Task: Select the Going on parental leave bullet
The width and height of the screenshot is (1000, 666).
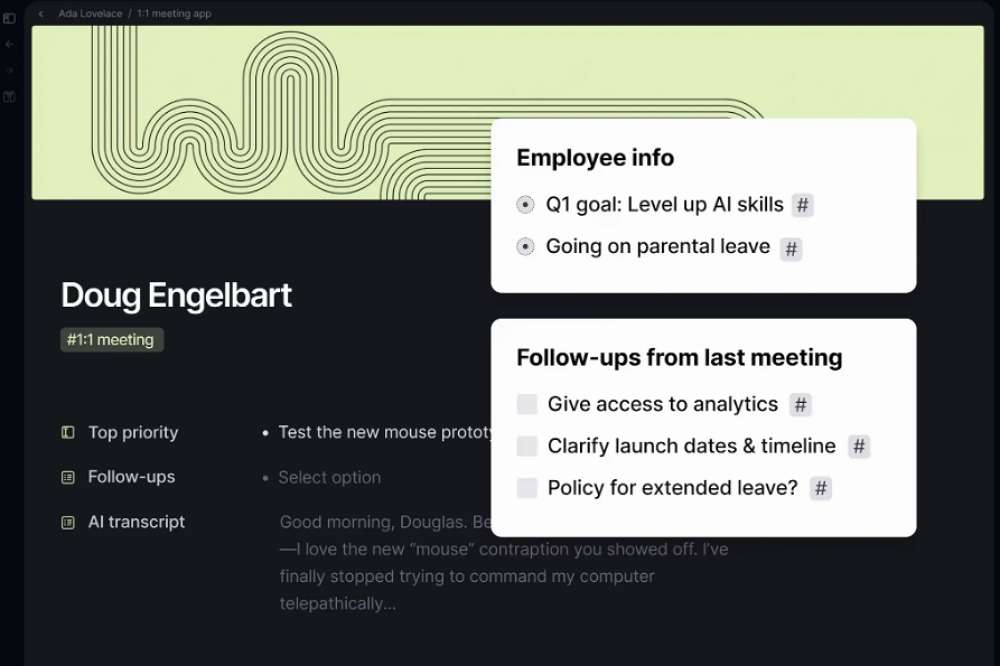Action: tap(525, 247)
